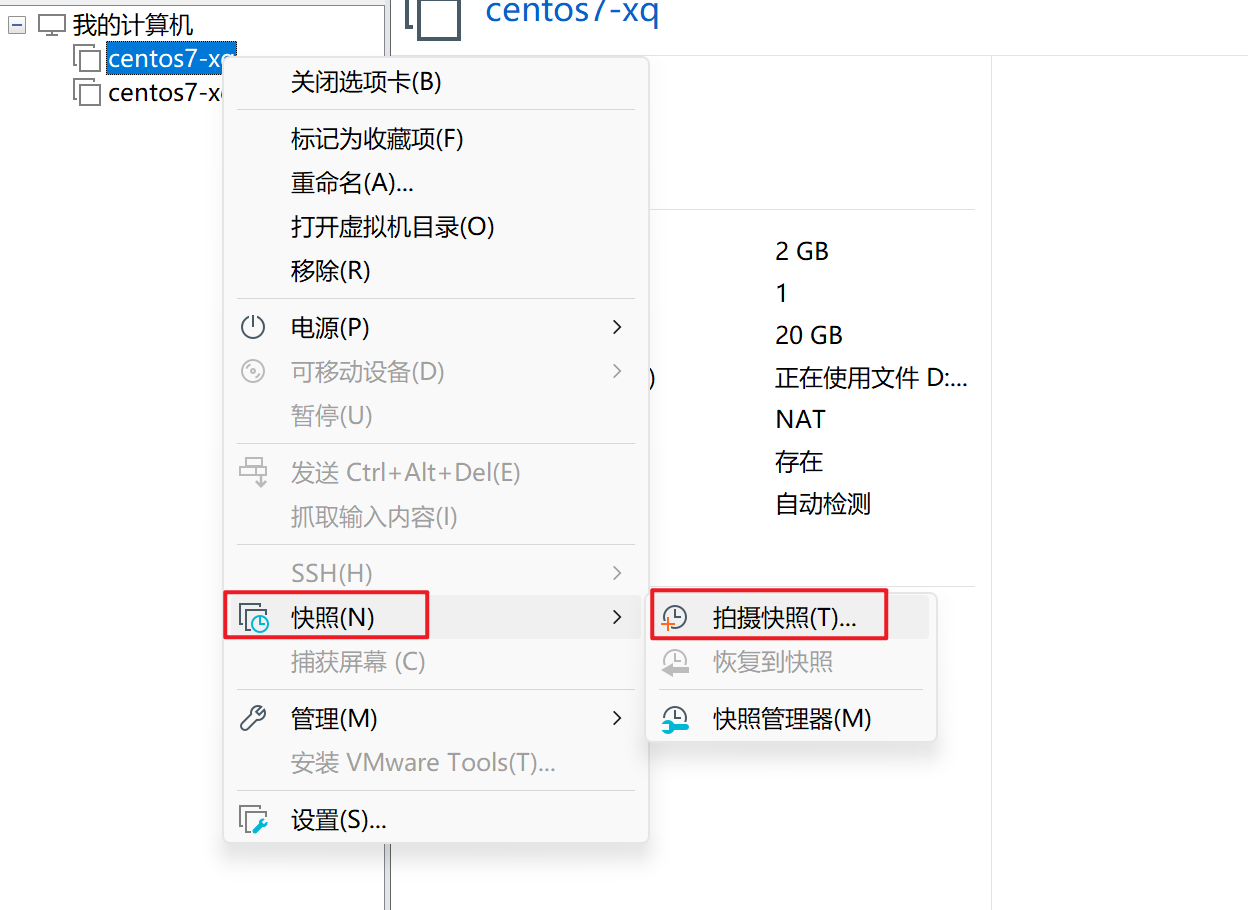Click the 2 GB memory value
Viewport: 1248px width, 910px height.
pos(802,251)
